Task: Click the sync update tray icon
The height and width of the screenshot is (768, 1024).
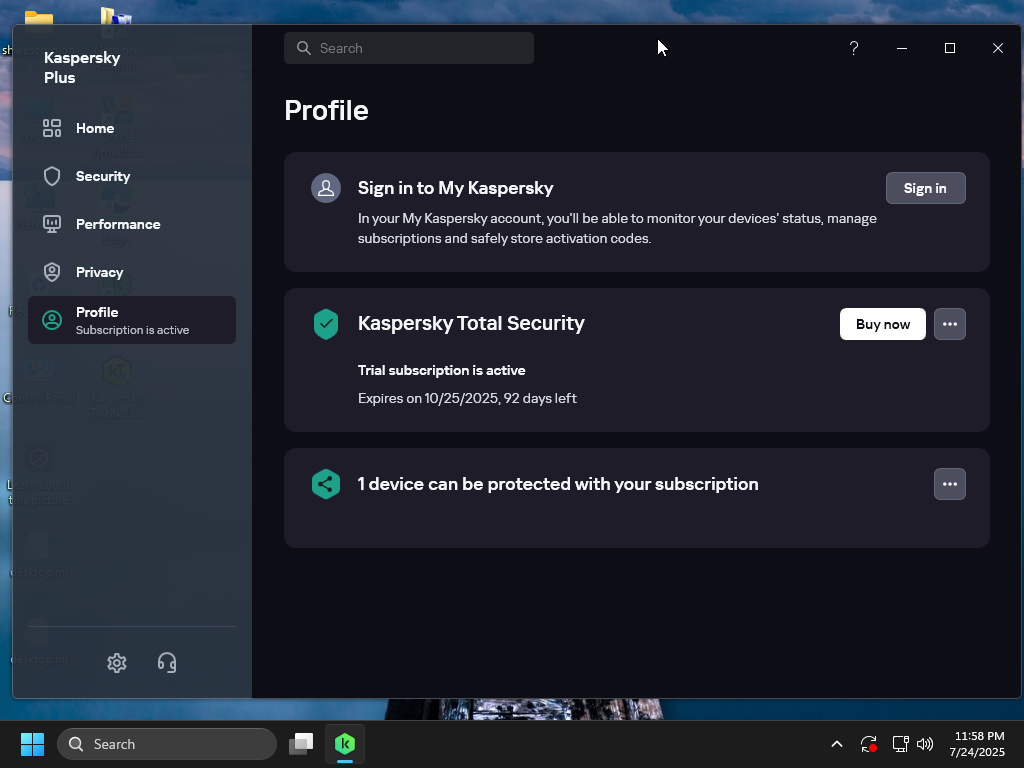Action: pos(869,744)
